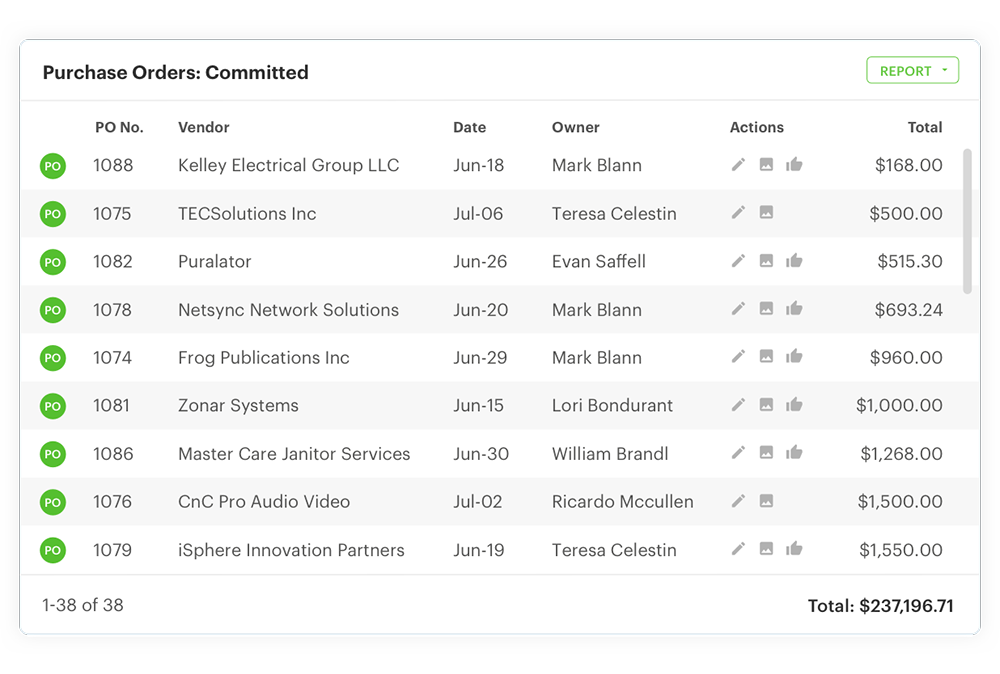
Task: Click PO number 1079
Action: (113, 549)
